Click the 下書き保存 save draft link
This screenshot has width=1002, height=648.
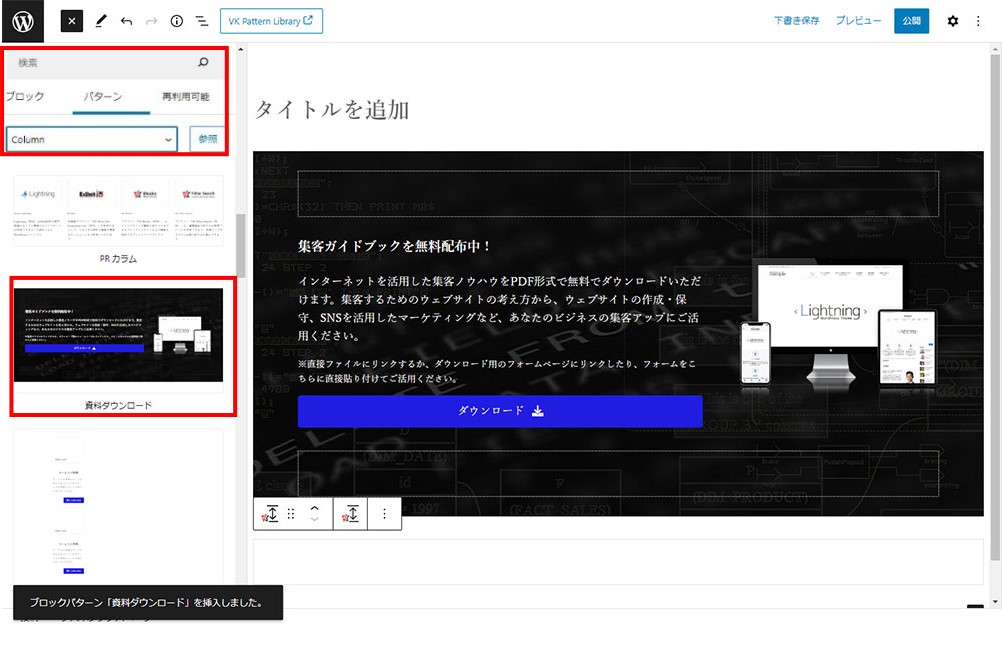[x=796, y=21]
